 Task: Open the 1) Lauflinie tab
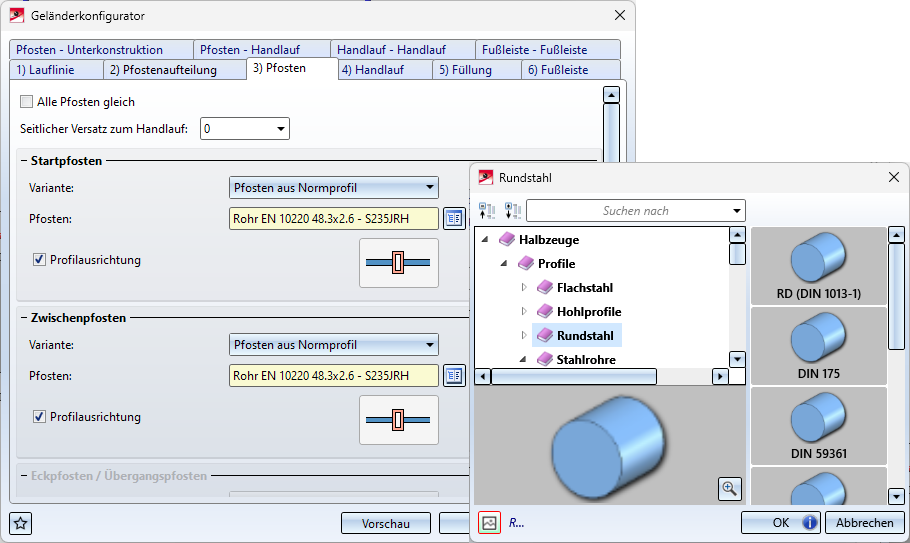click(56, 70)
